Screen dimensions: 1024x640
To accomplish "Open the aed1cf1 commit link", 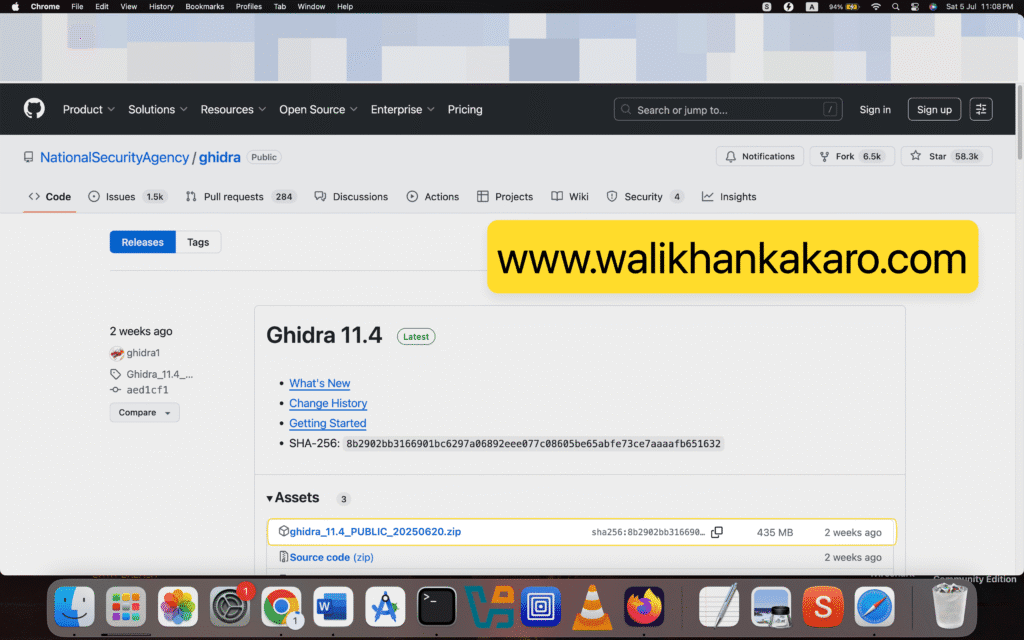I will (148, 390).
